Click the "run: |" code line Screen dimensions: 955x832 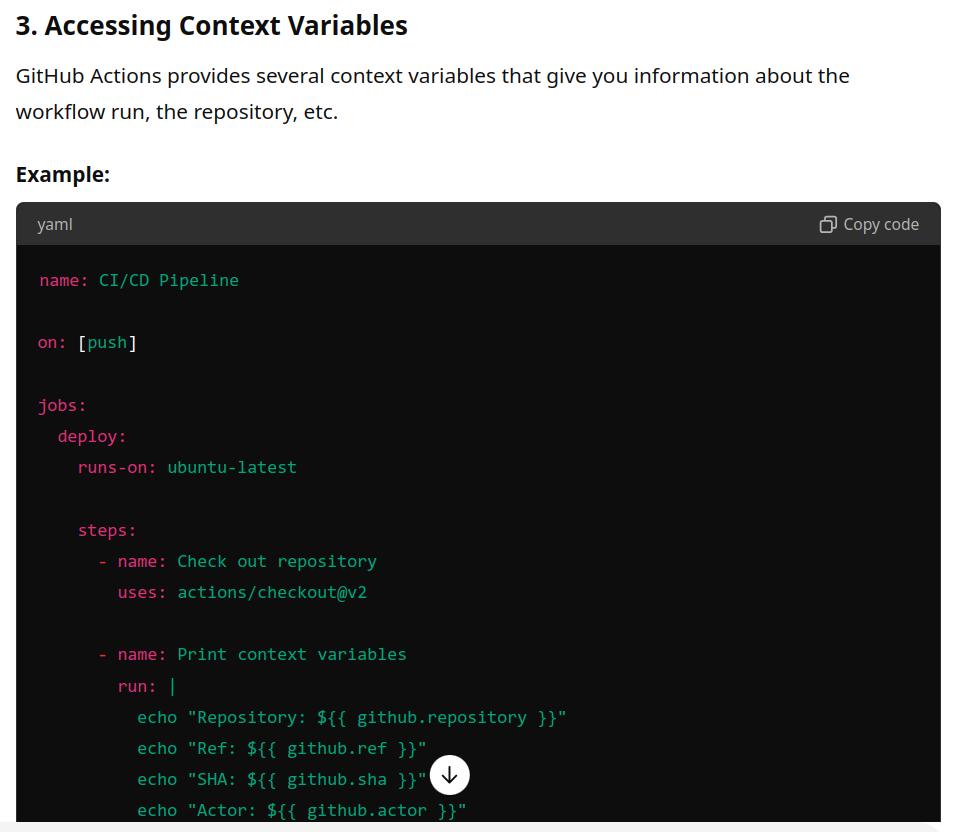tap(147, 686)
